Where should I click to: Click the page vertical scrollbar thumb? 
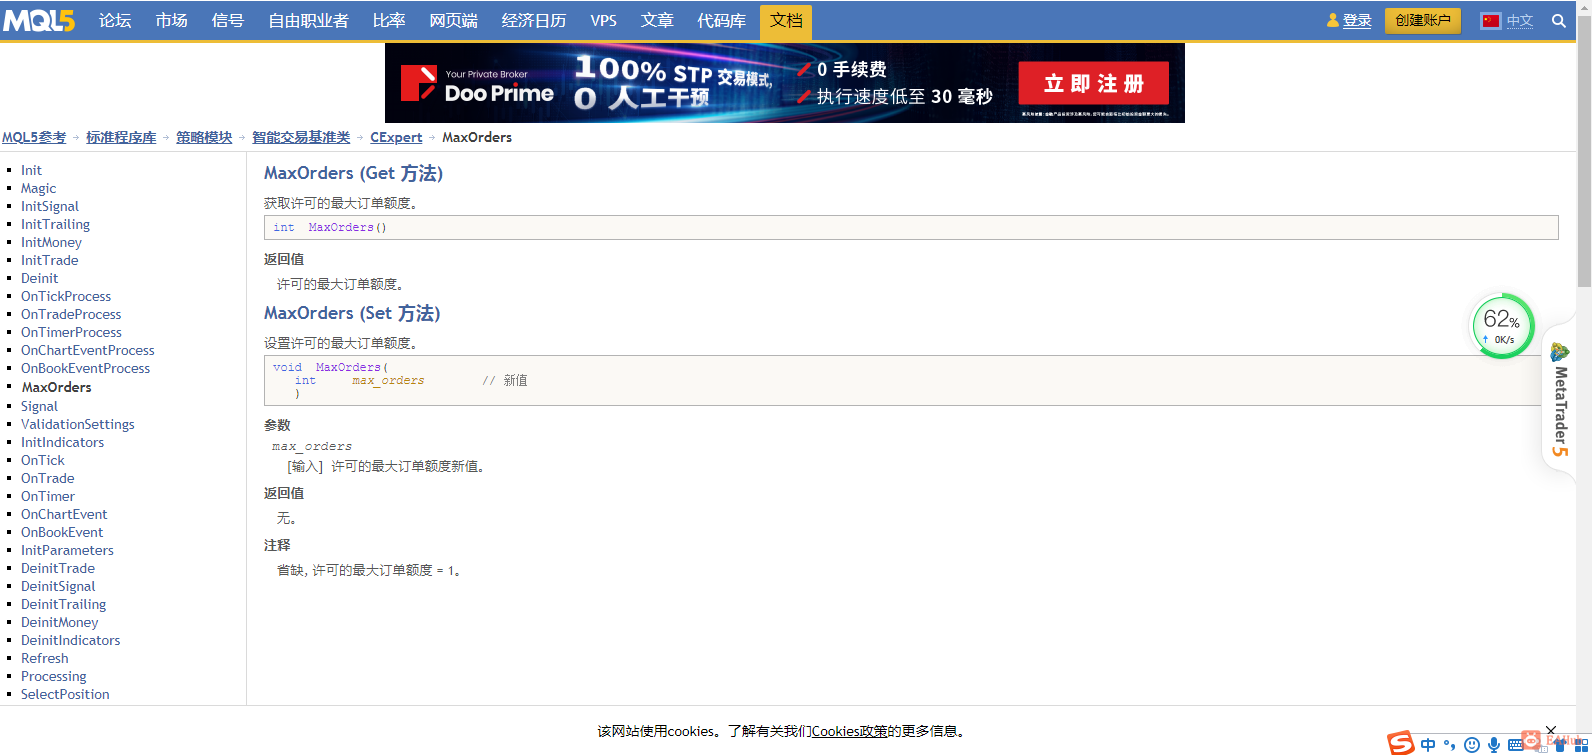1584,150
